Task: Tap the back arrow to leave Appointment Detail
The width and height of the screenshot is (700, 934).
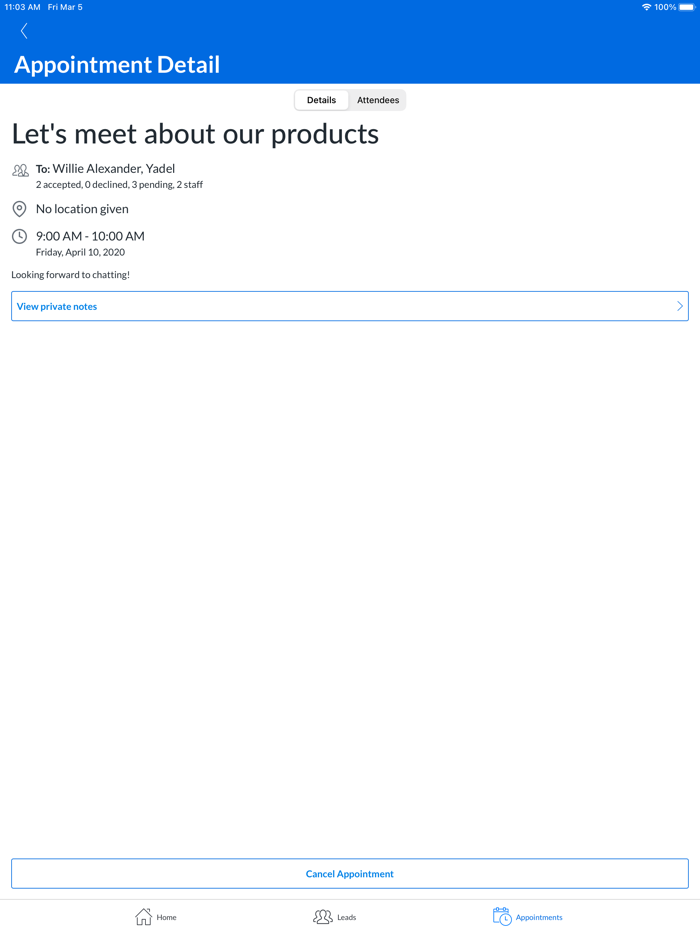Action: tap(23, 30)
